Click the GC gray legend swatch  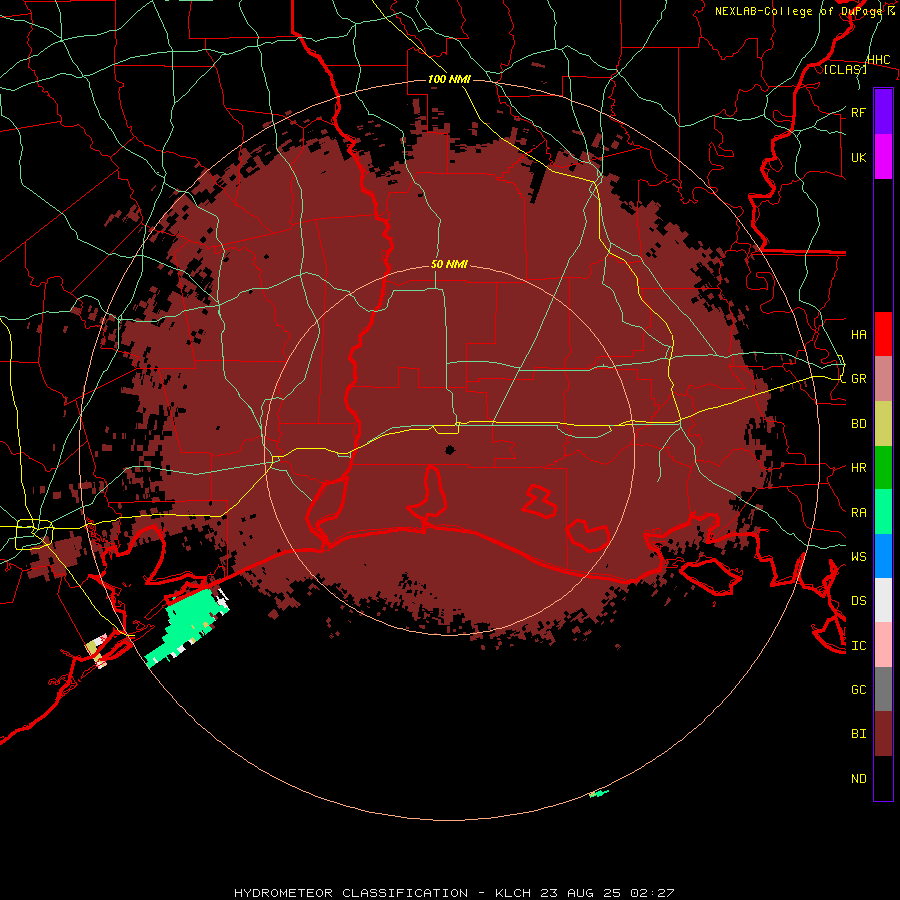pos(883,689)
